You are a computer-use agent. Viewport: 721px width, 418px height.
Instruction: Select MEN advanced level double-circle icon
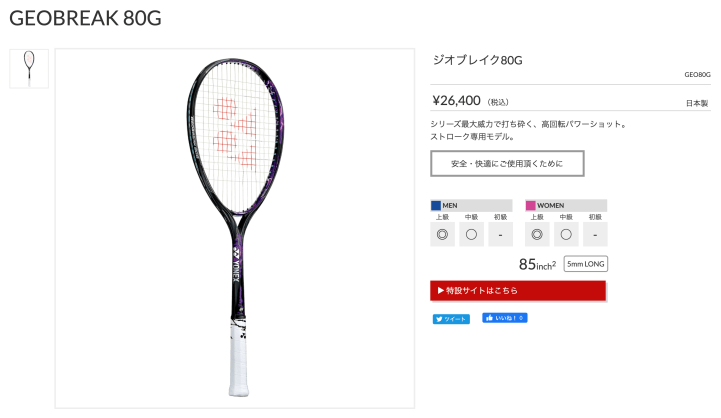coord(442,235)
